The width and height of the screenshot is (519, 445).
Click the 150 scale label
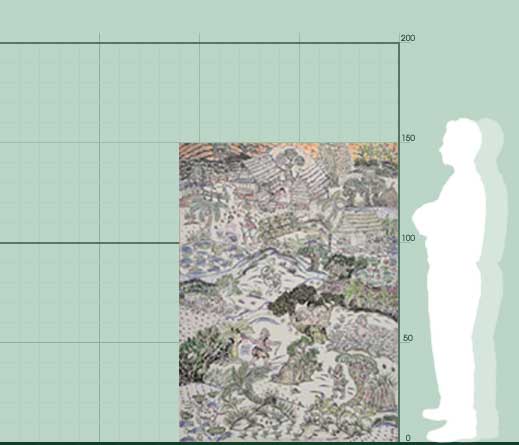(408, 138)
